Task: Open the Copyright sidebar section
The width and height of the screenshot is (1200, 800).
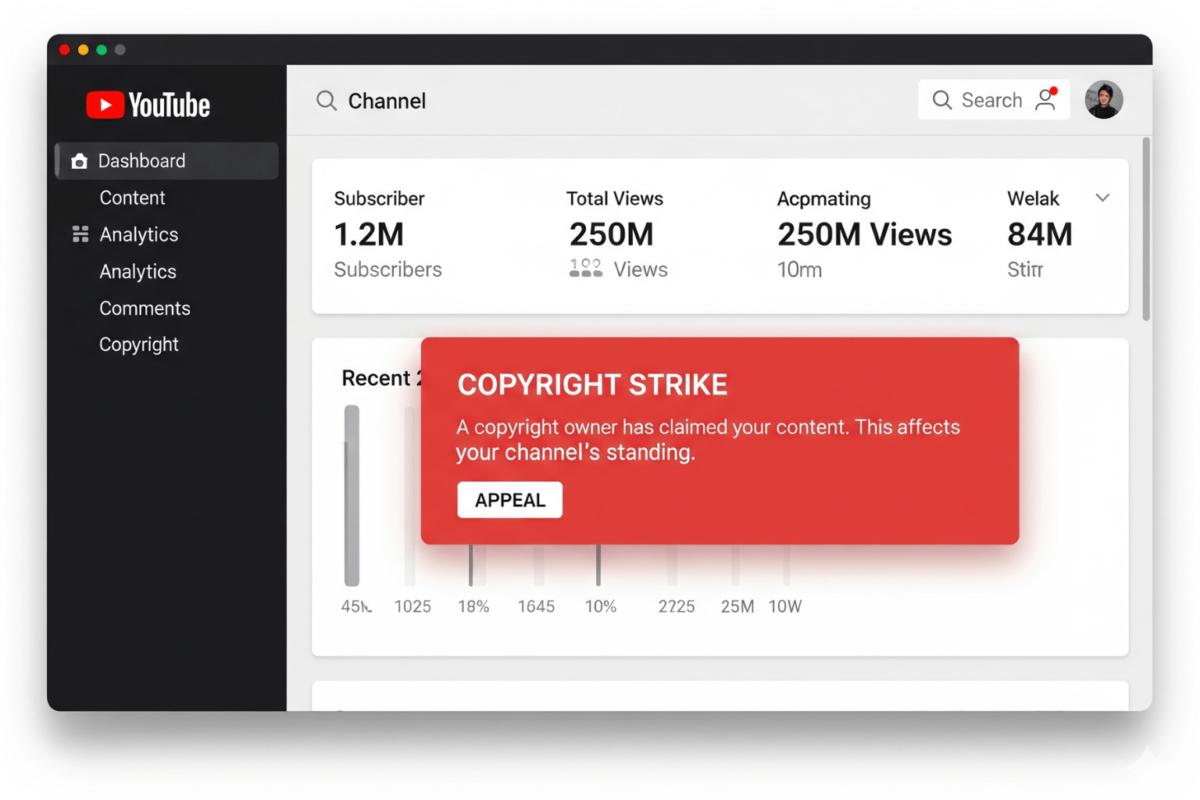Action: pos(138,344)
